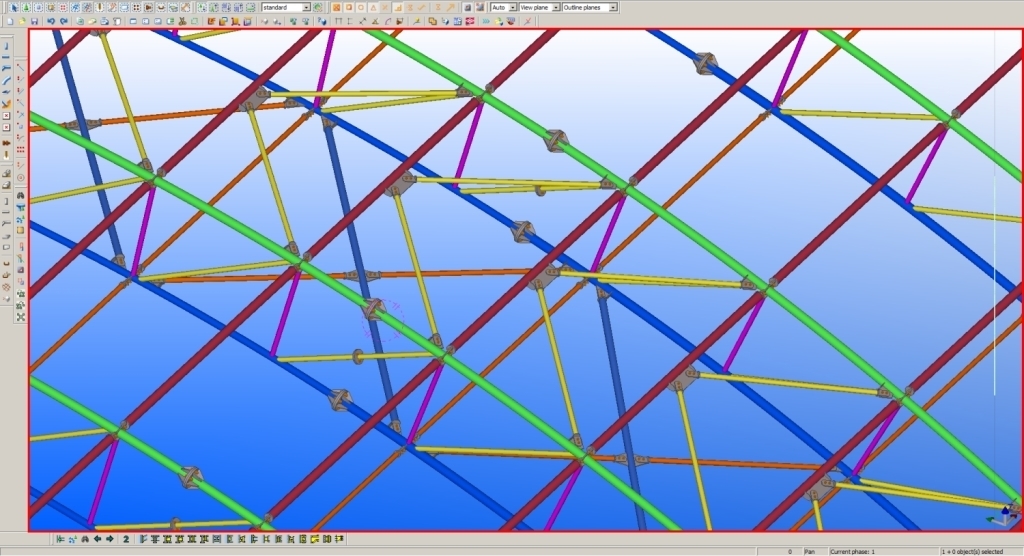Click the 'Pan' status bar field
The image size is (1024, 556).
[x=810, y=551]
